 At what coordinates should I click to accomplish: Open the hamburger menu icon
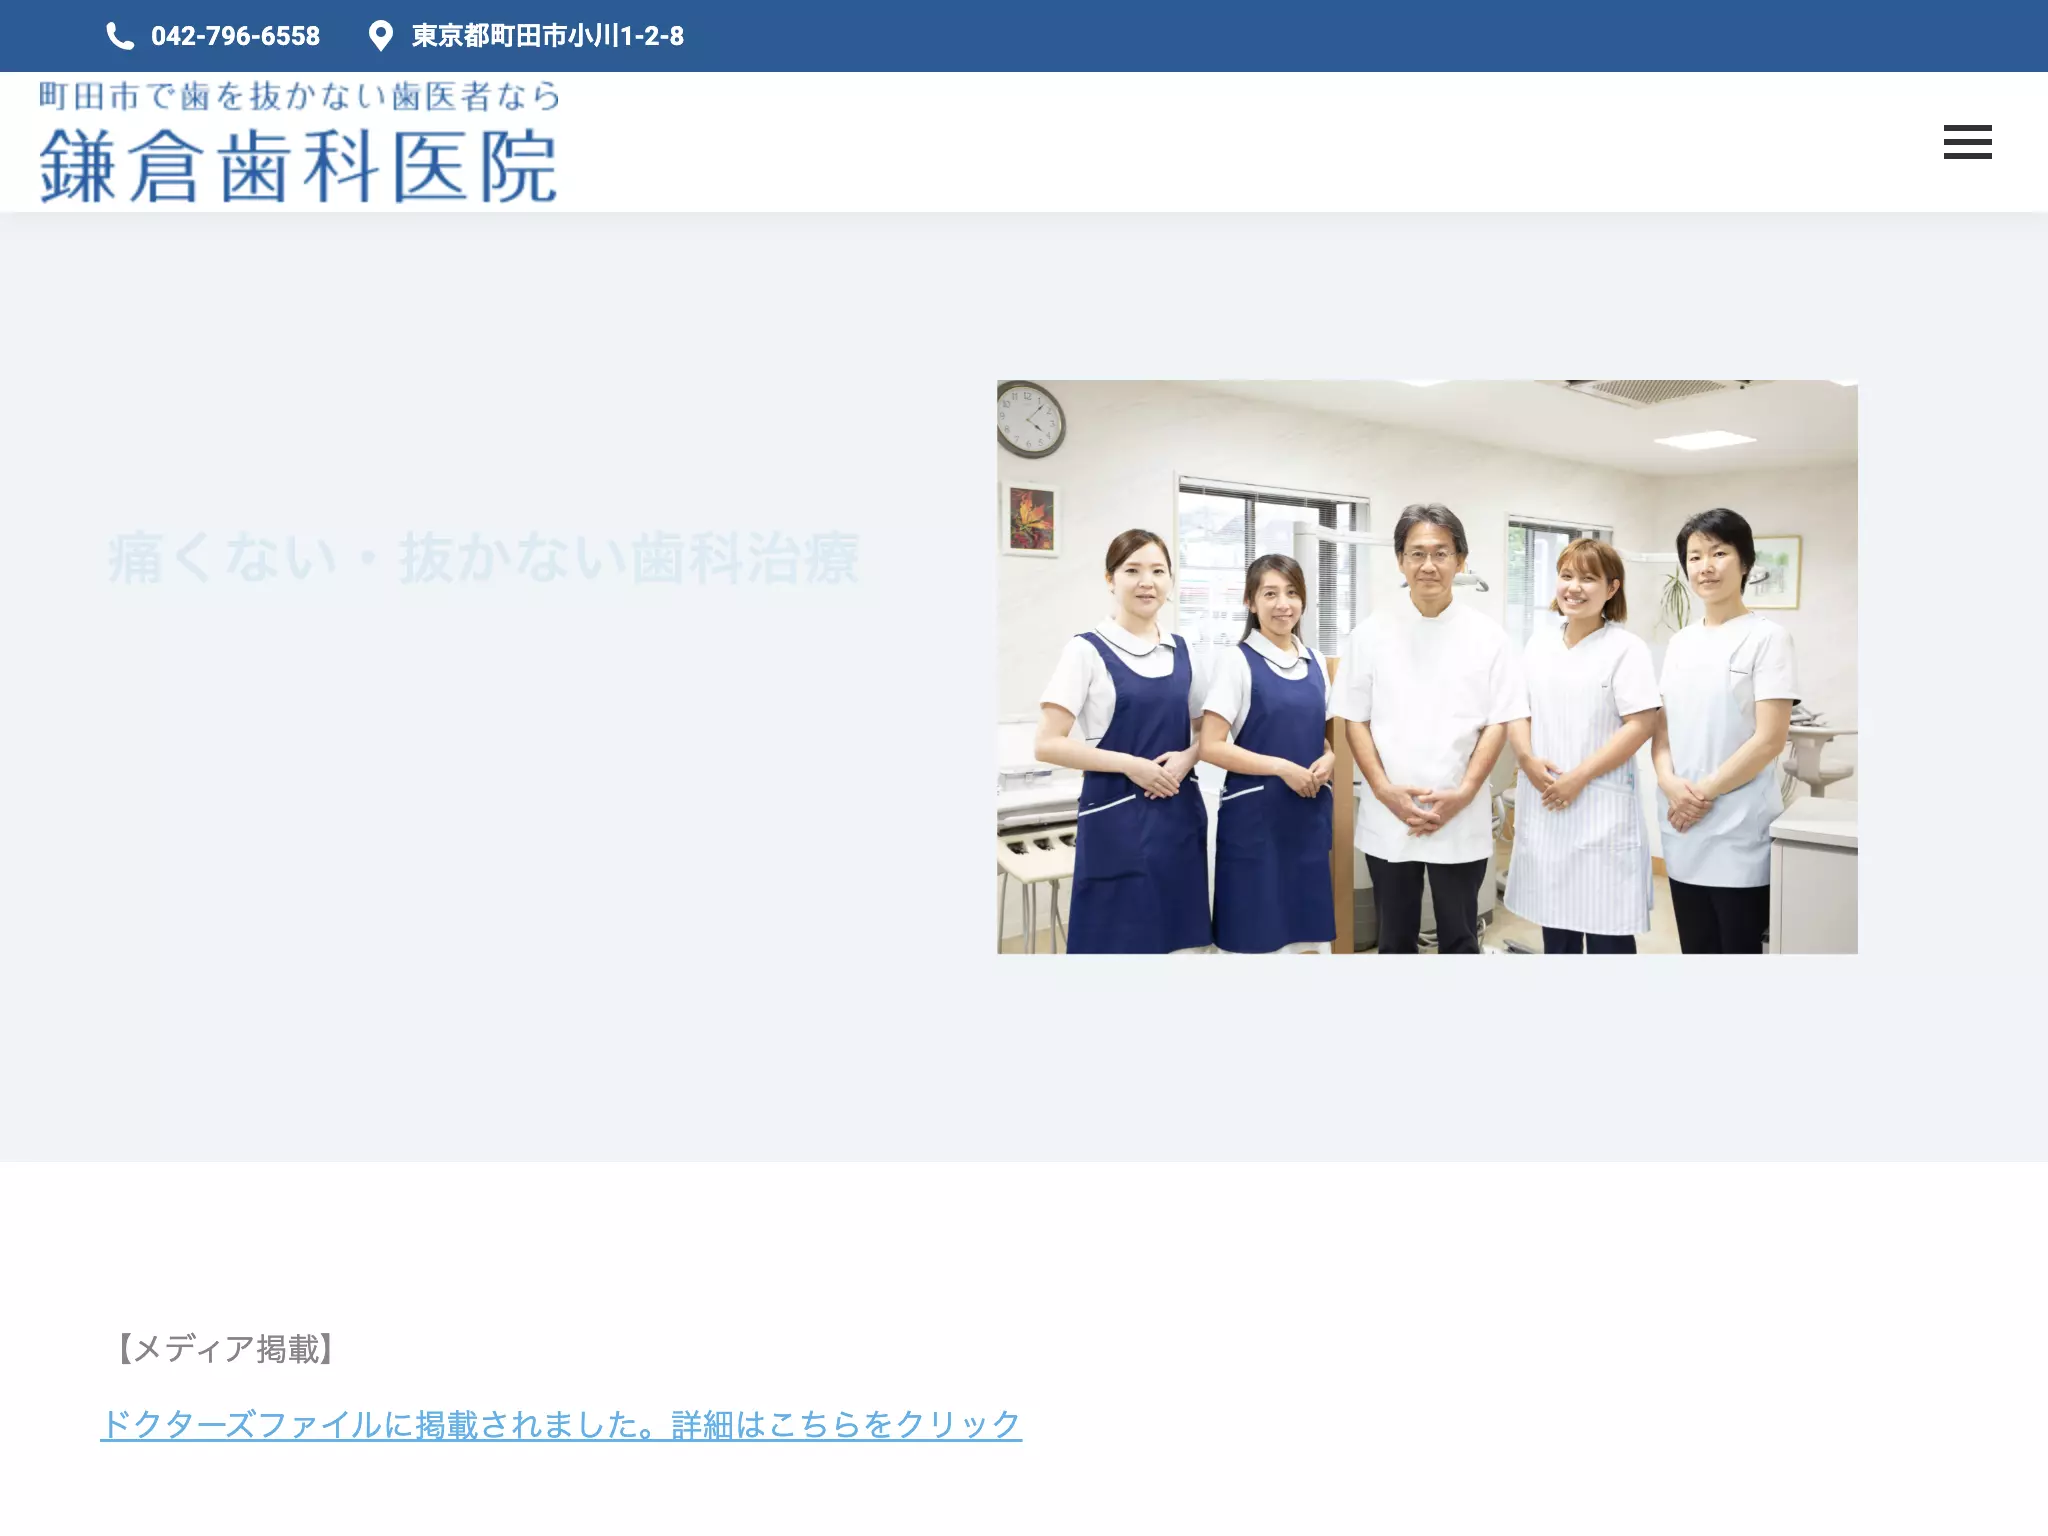(x=1967, y=142)
